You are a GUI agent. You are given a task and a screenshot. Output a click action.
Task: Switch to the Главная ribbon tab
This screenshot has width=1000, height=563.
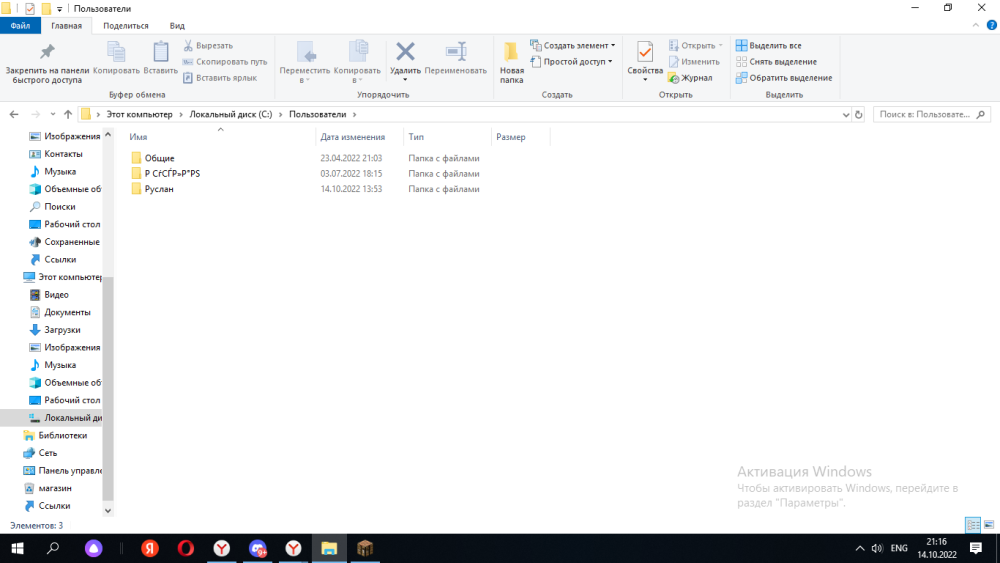66,26
